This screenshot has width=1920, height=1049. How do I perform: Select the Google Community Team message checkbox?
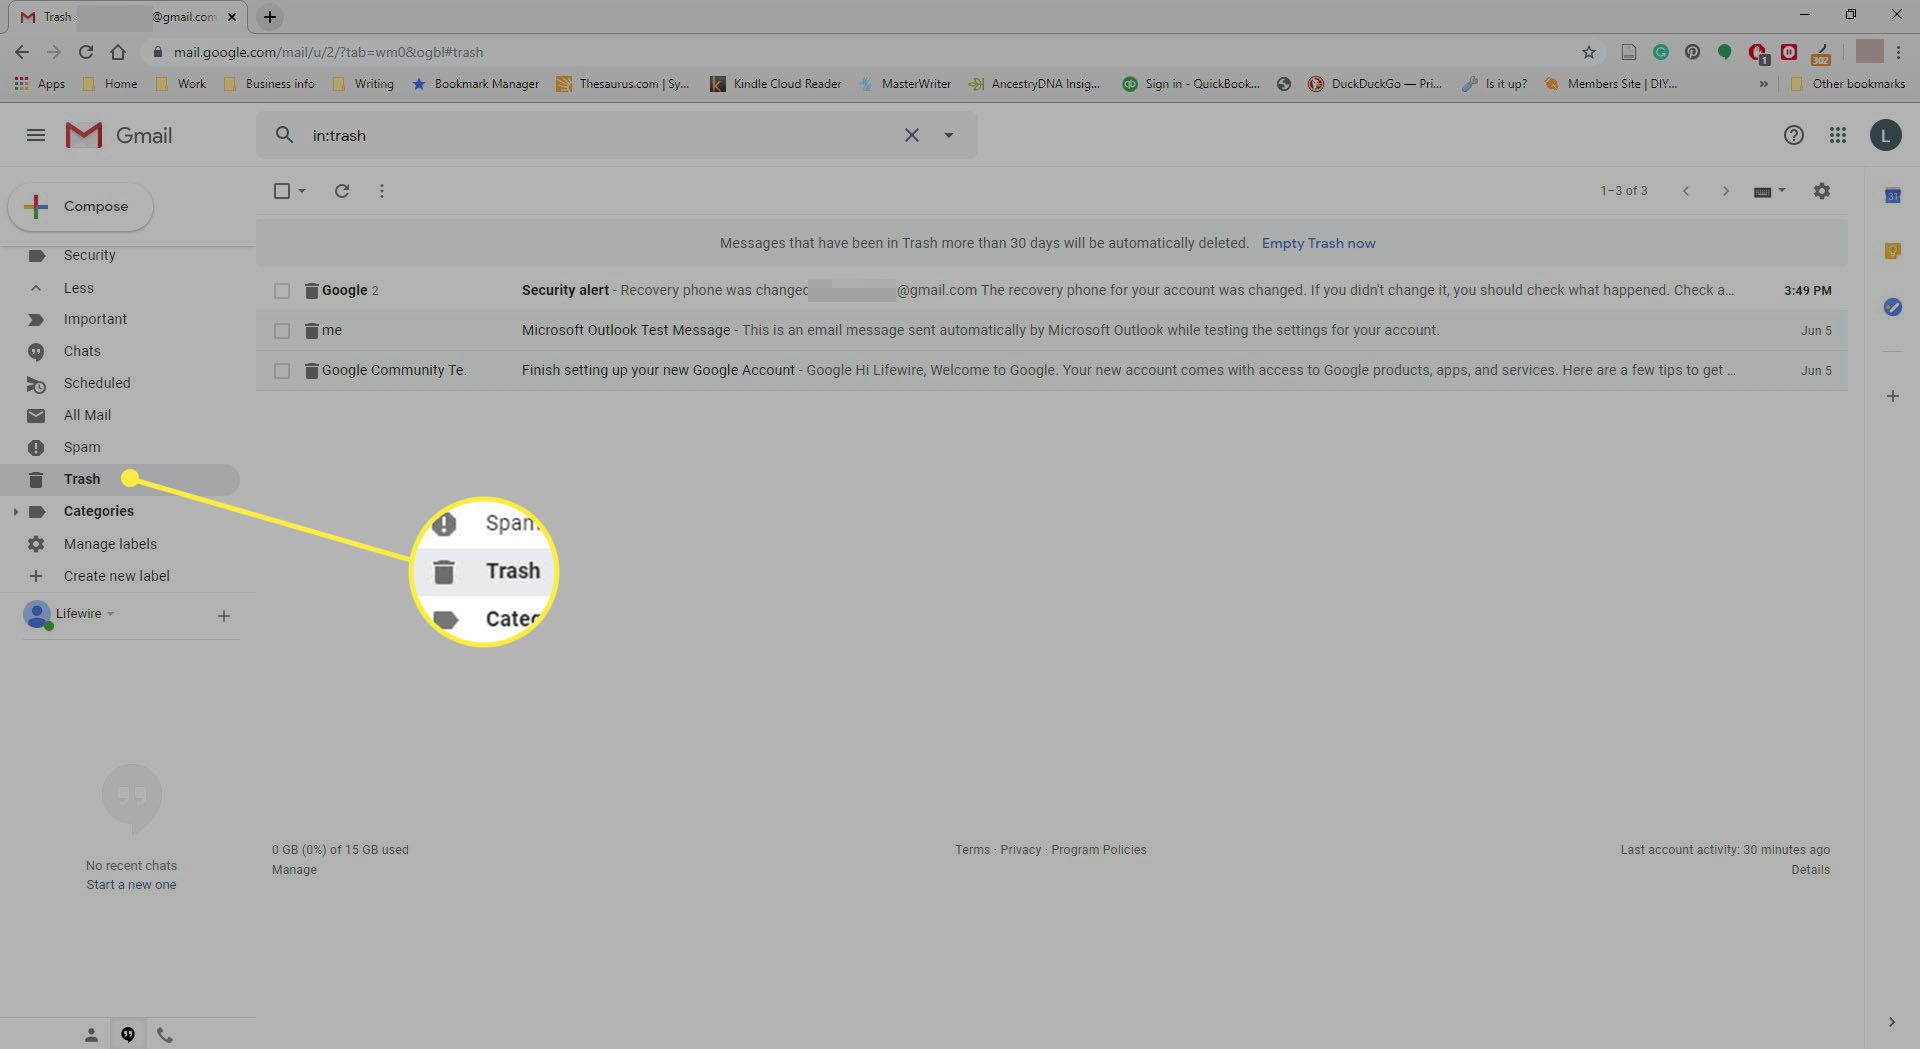point(282,371)
